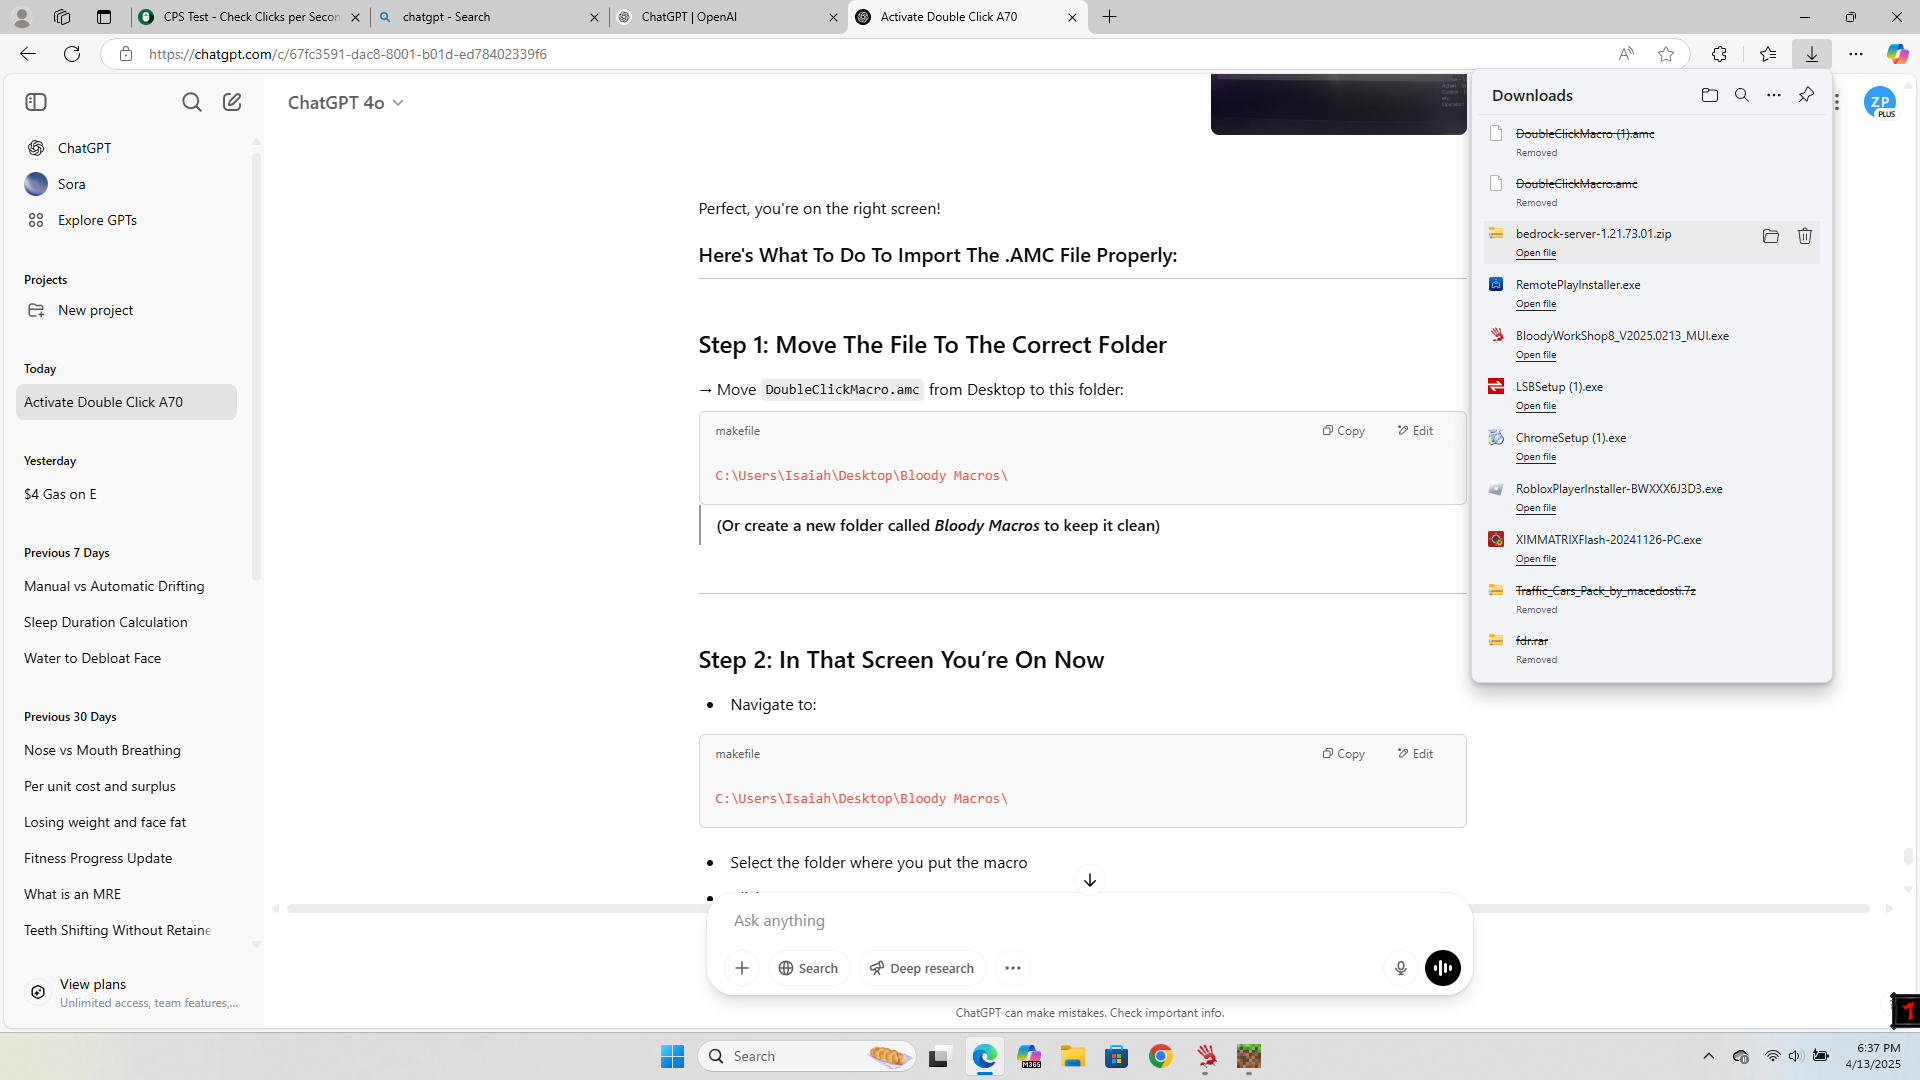This screenshot has height=1080, width=1920.
Task: Click the search chats magnifier icon
Action: (x=191, y=102)
